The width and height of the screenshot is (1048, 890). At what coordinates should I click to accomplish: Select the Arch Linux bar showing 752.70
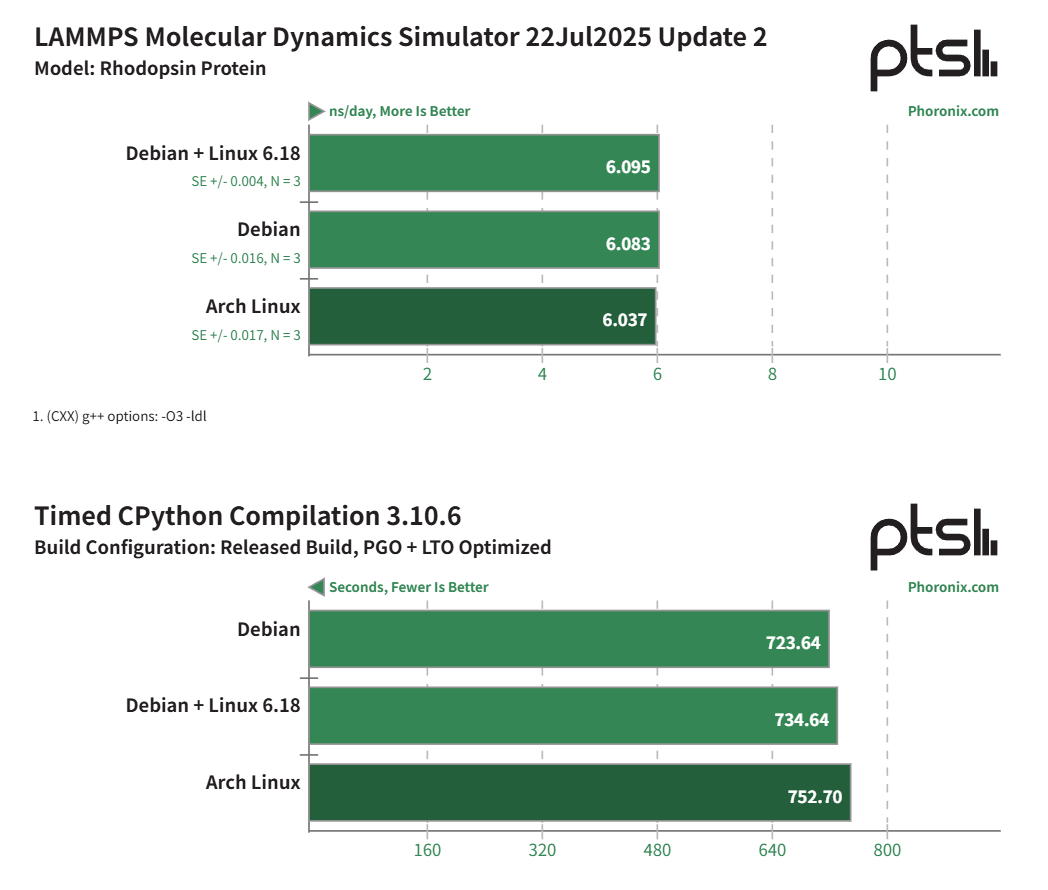[x=579, y=793]
